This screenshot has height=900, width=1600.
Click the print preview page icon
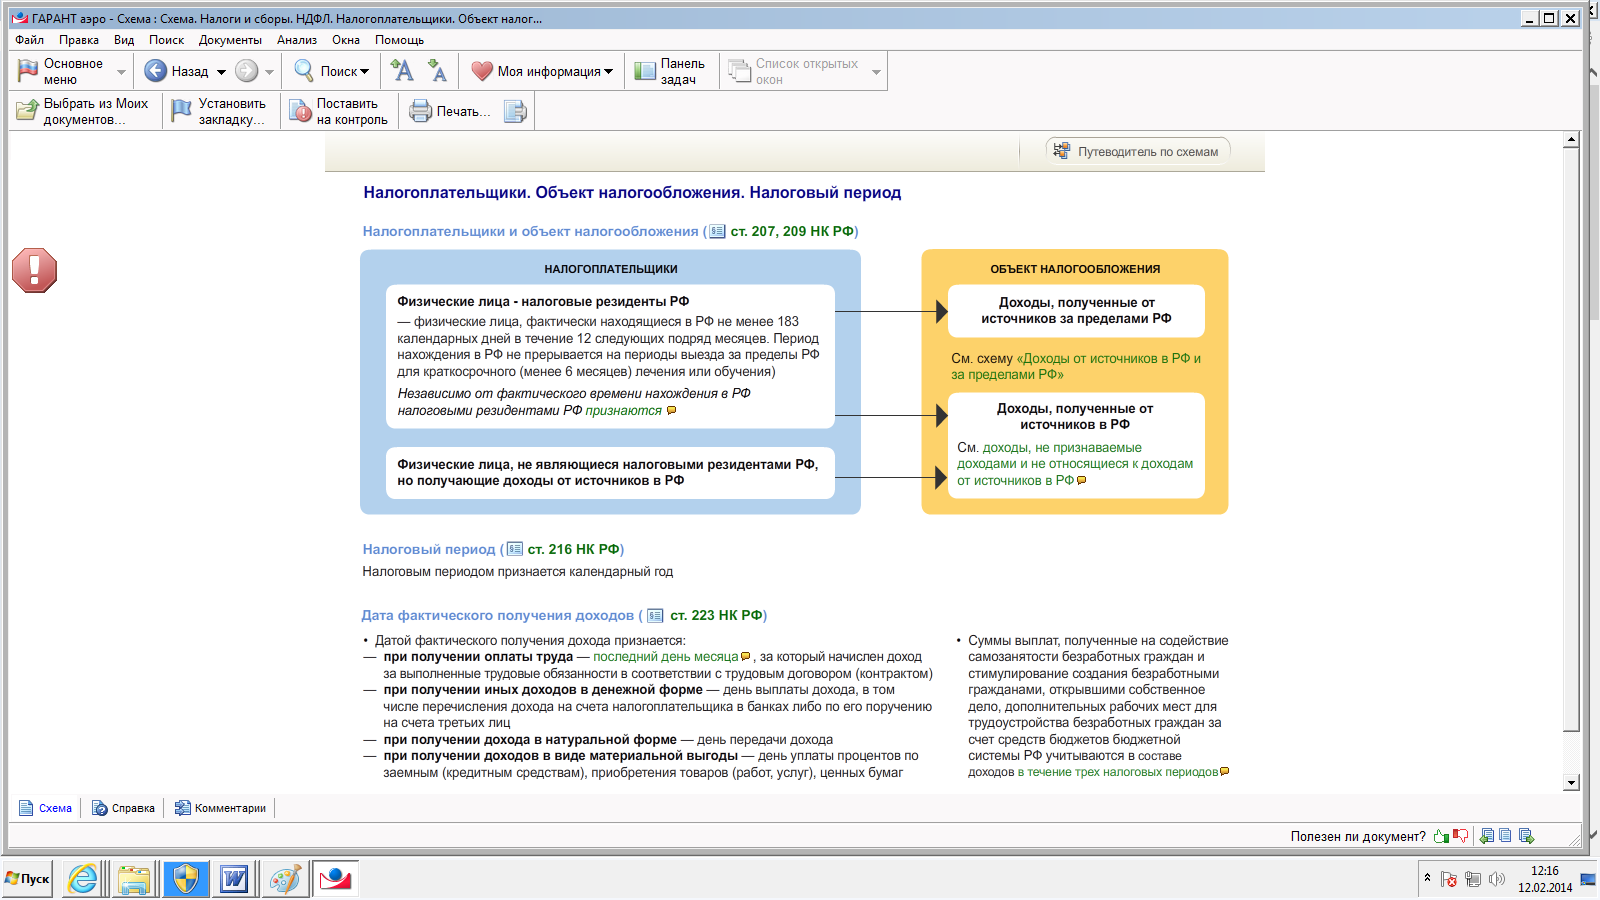(x=515, y=111)
